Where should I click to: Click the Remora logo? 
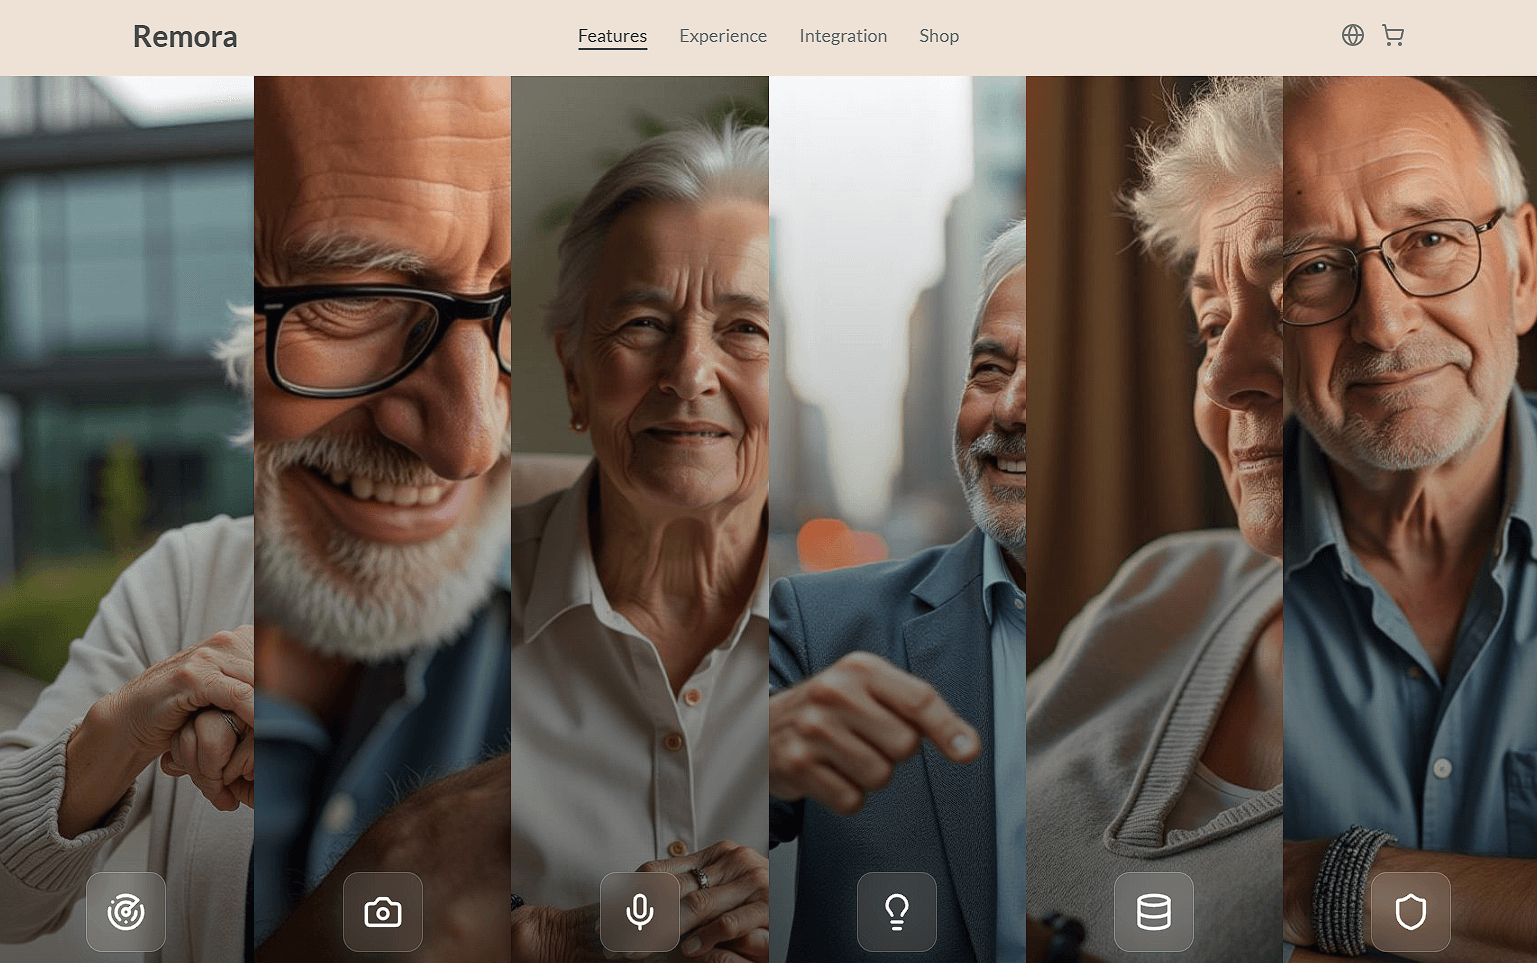point(185,37)
